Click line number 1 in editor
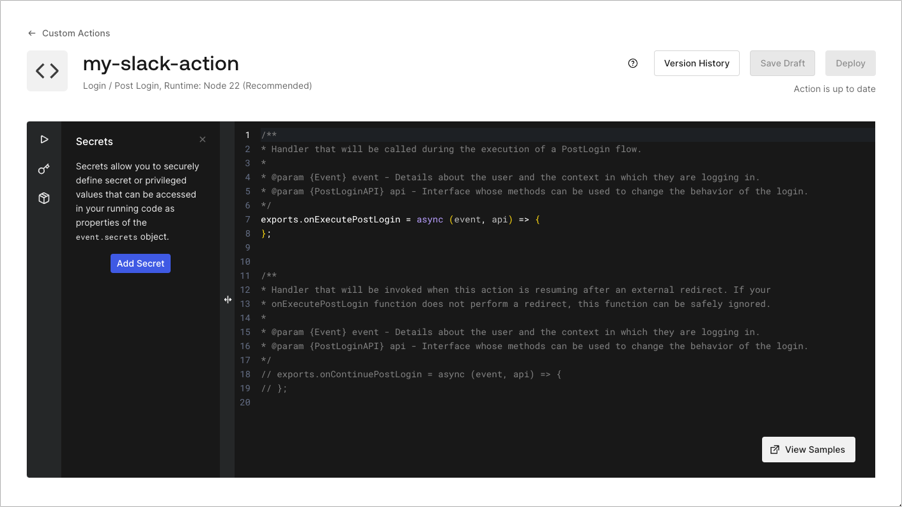 pos(248,135)
